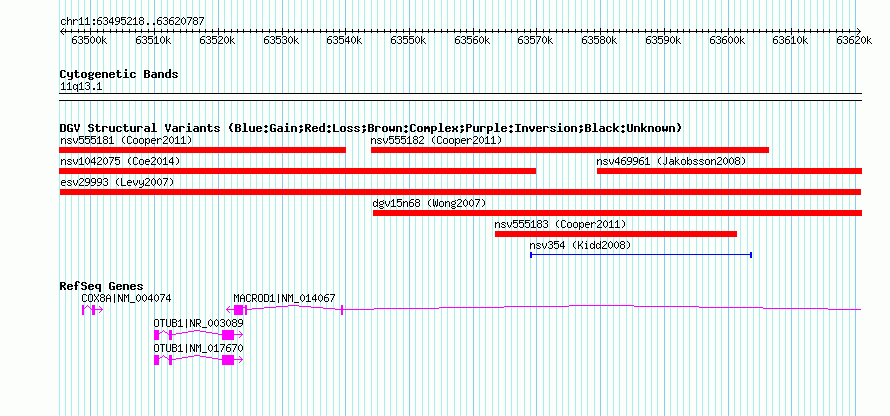
Task: Click the COX8A gene glyph
Action: coord(92,310)
